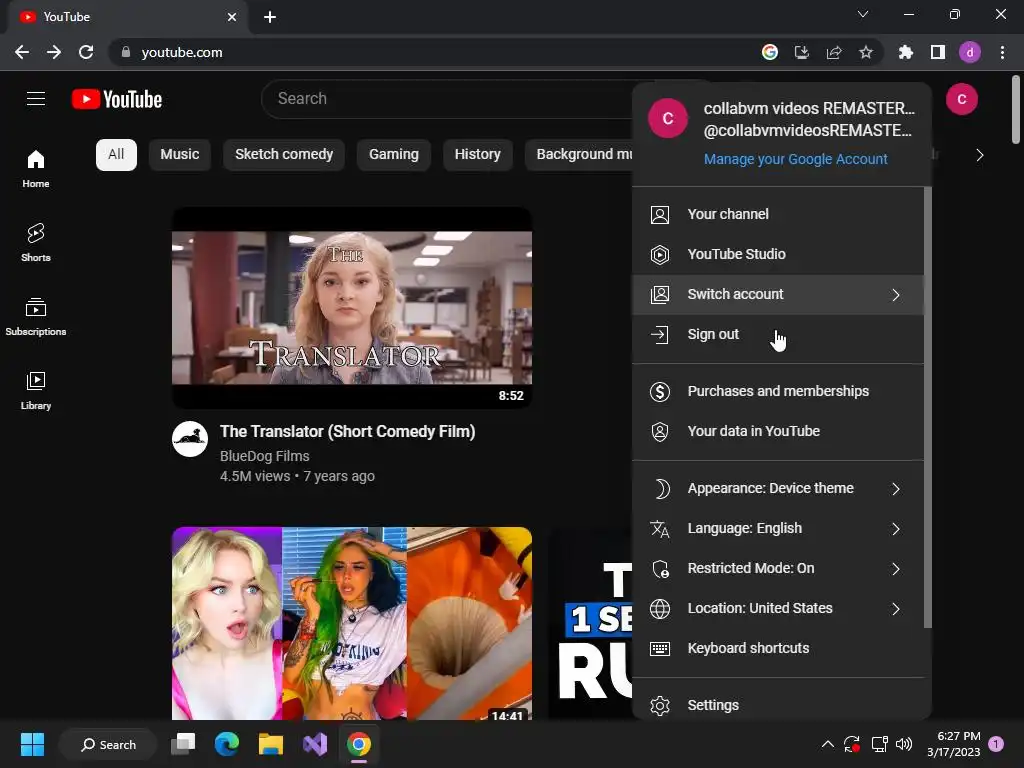The image size is (1024, 768).
Task: Open Visual Studio from taskbar
Action: (315, 744)
